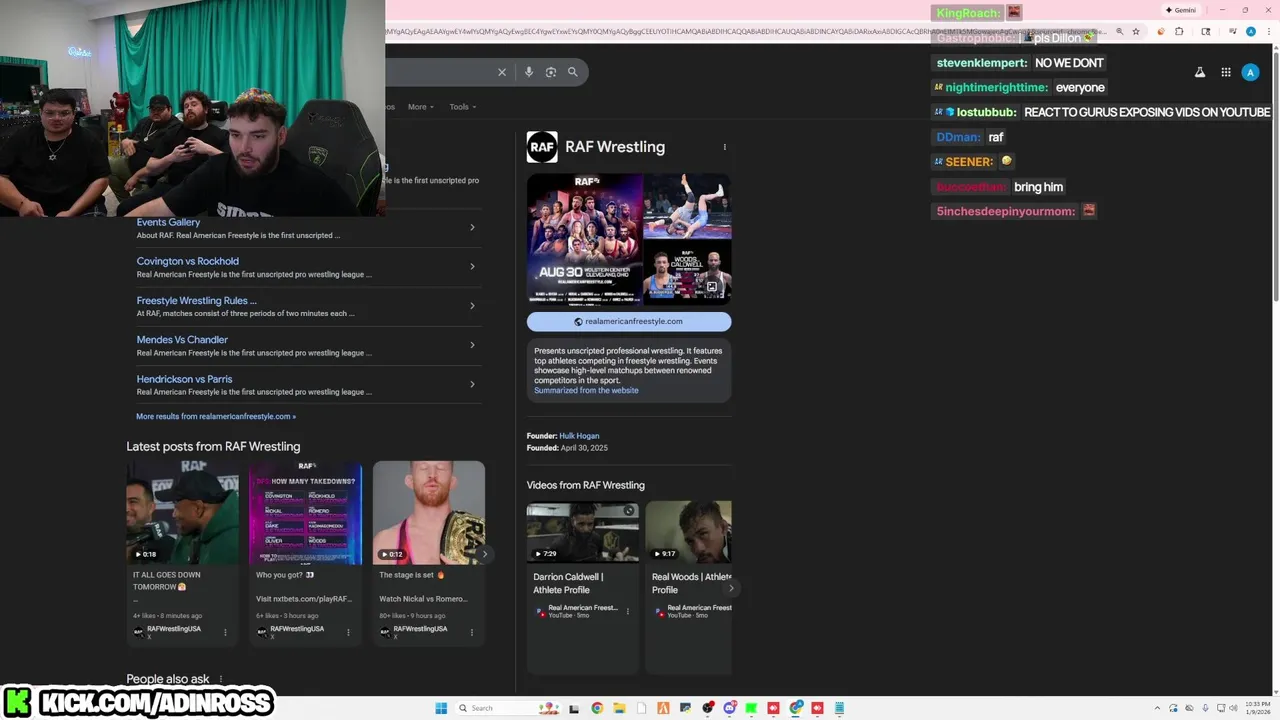The height and width of the screenshot is (720, 1280).
Task: Submit search with the magnifier icon
Action: click(573, 72)
